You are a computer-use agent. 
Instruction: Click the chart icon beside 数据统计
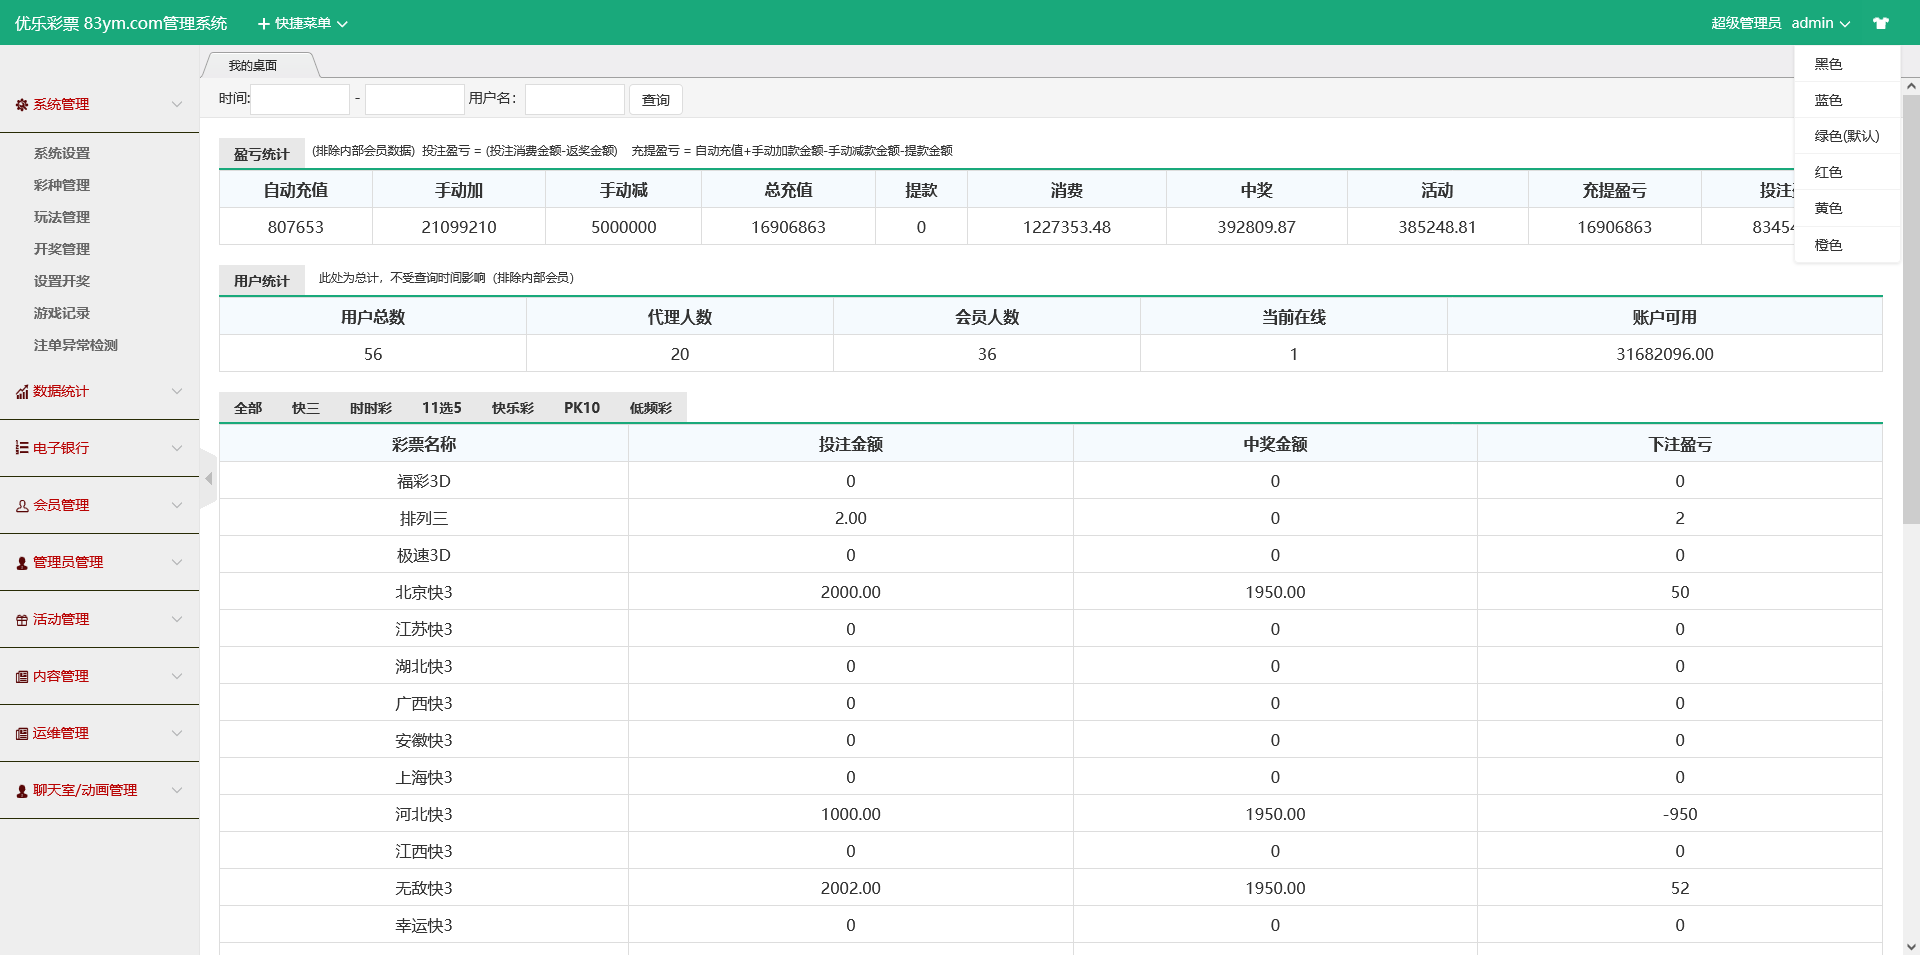(22, 392)
